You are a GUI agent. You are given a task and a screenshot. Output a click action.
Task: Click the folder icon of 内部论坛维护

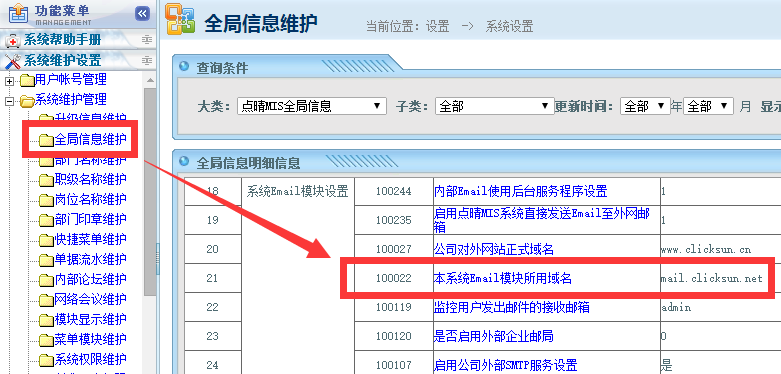[x=46, y=280]
